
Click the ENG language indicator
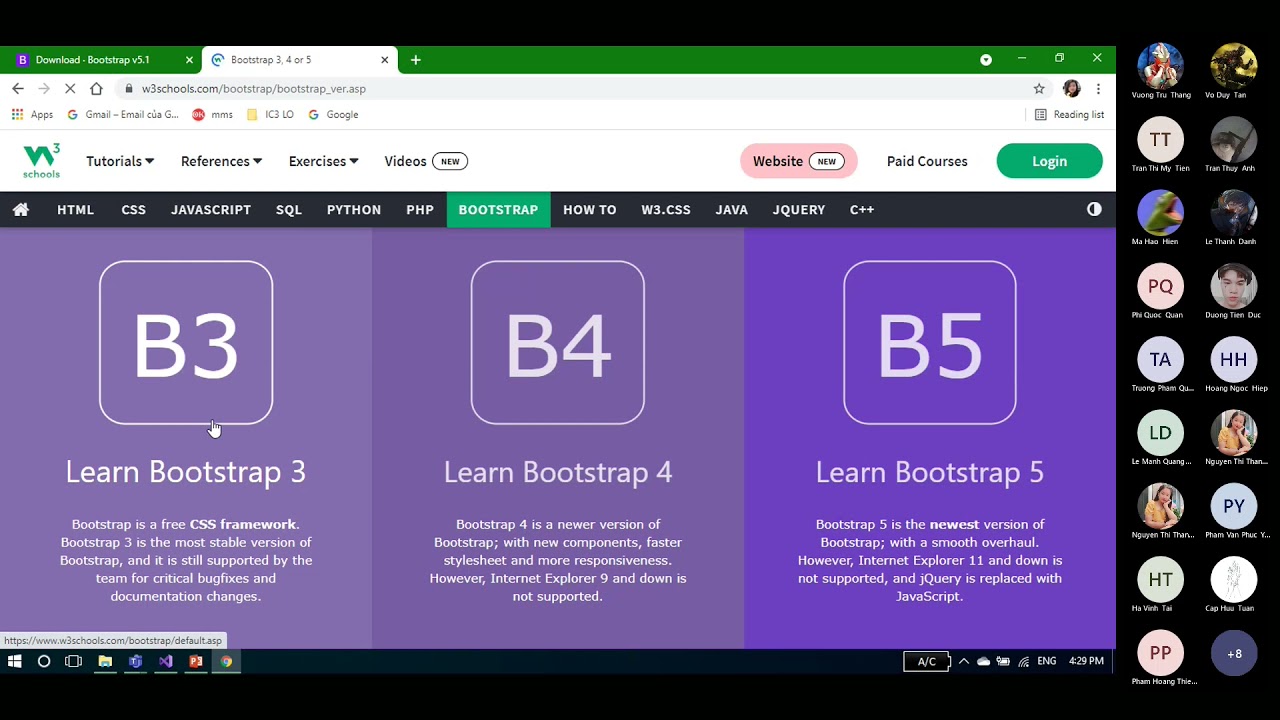(1047, 661)
